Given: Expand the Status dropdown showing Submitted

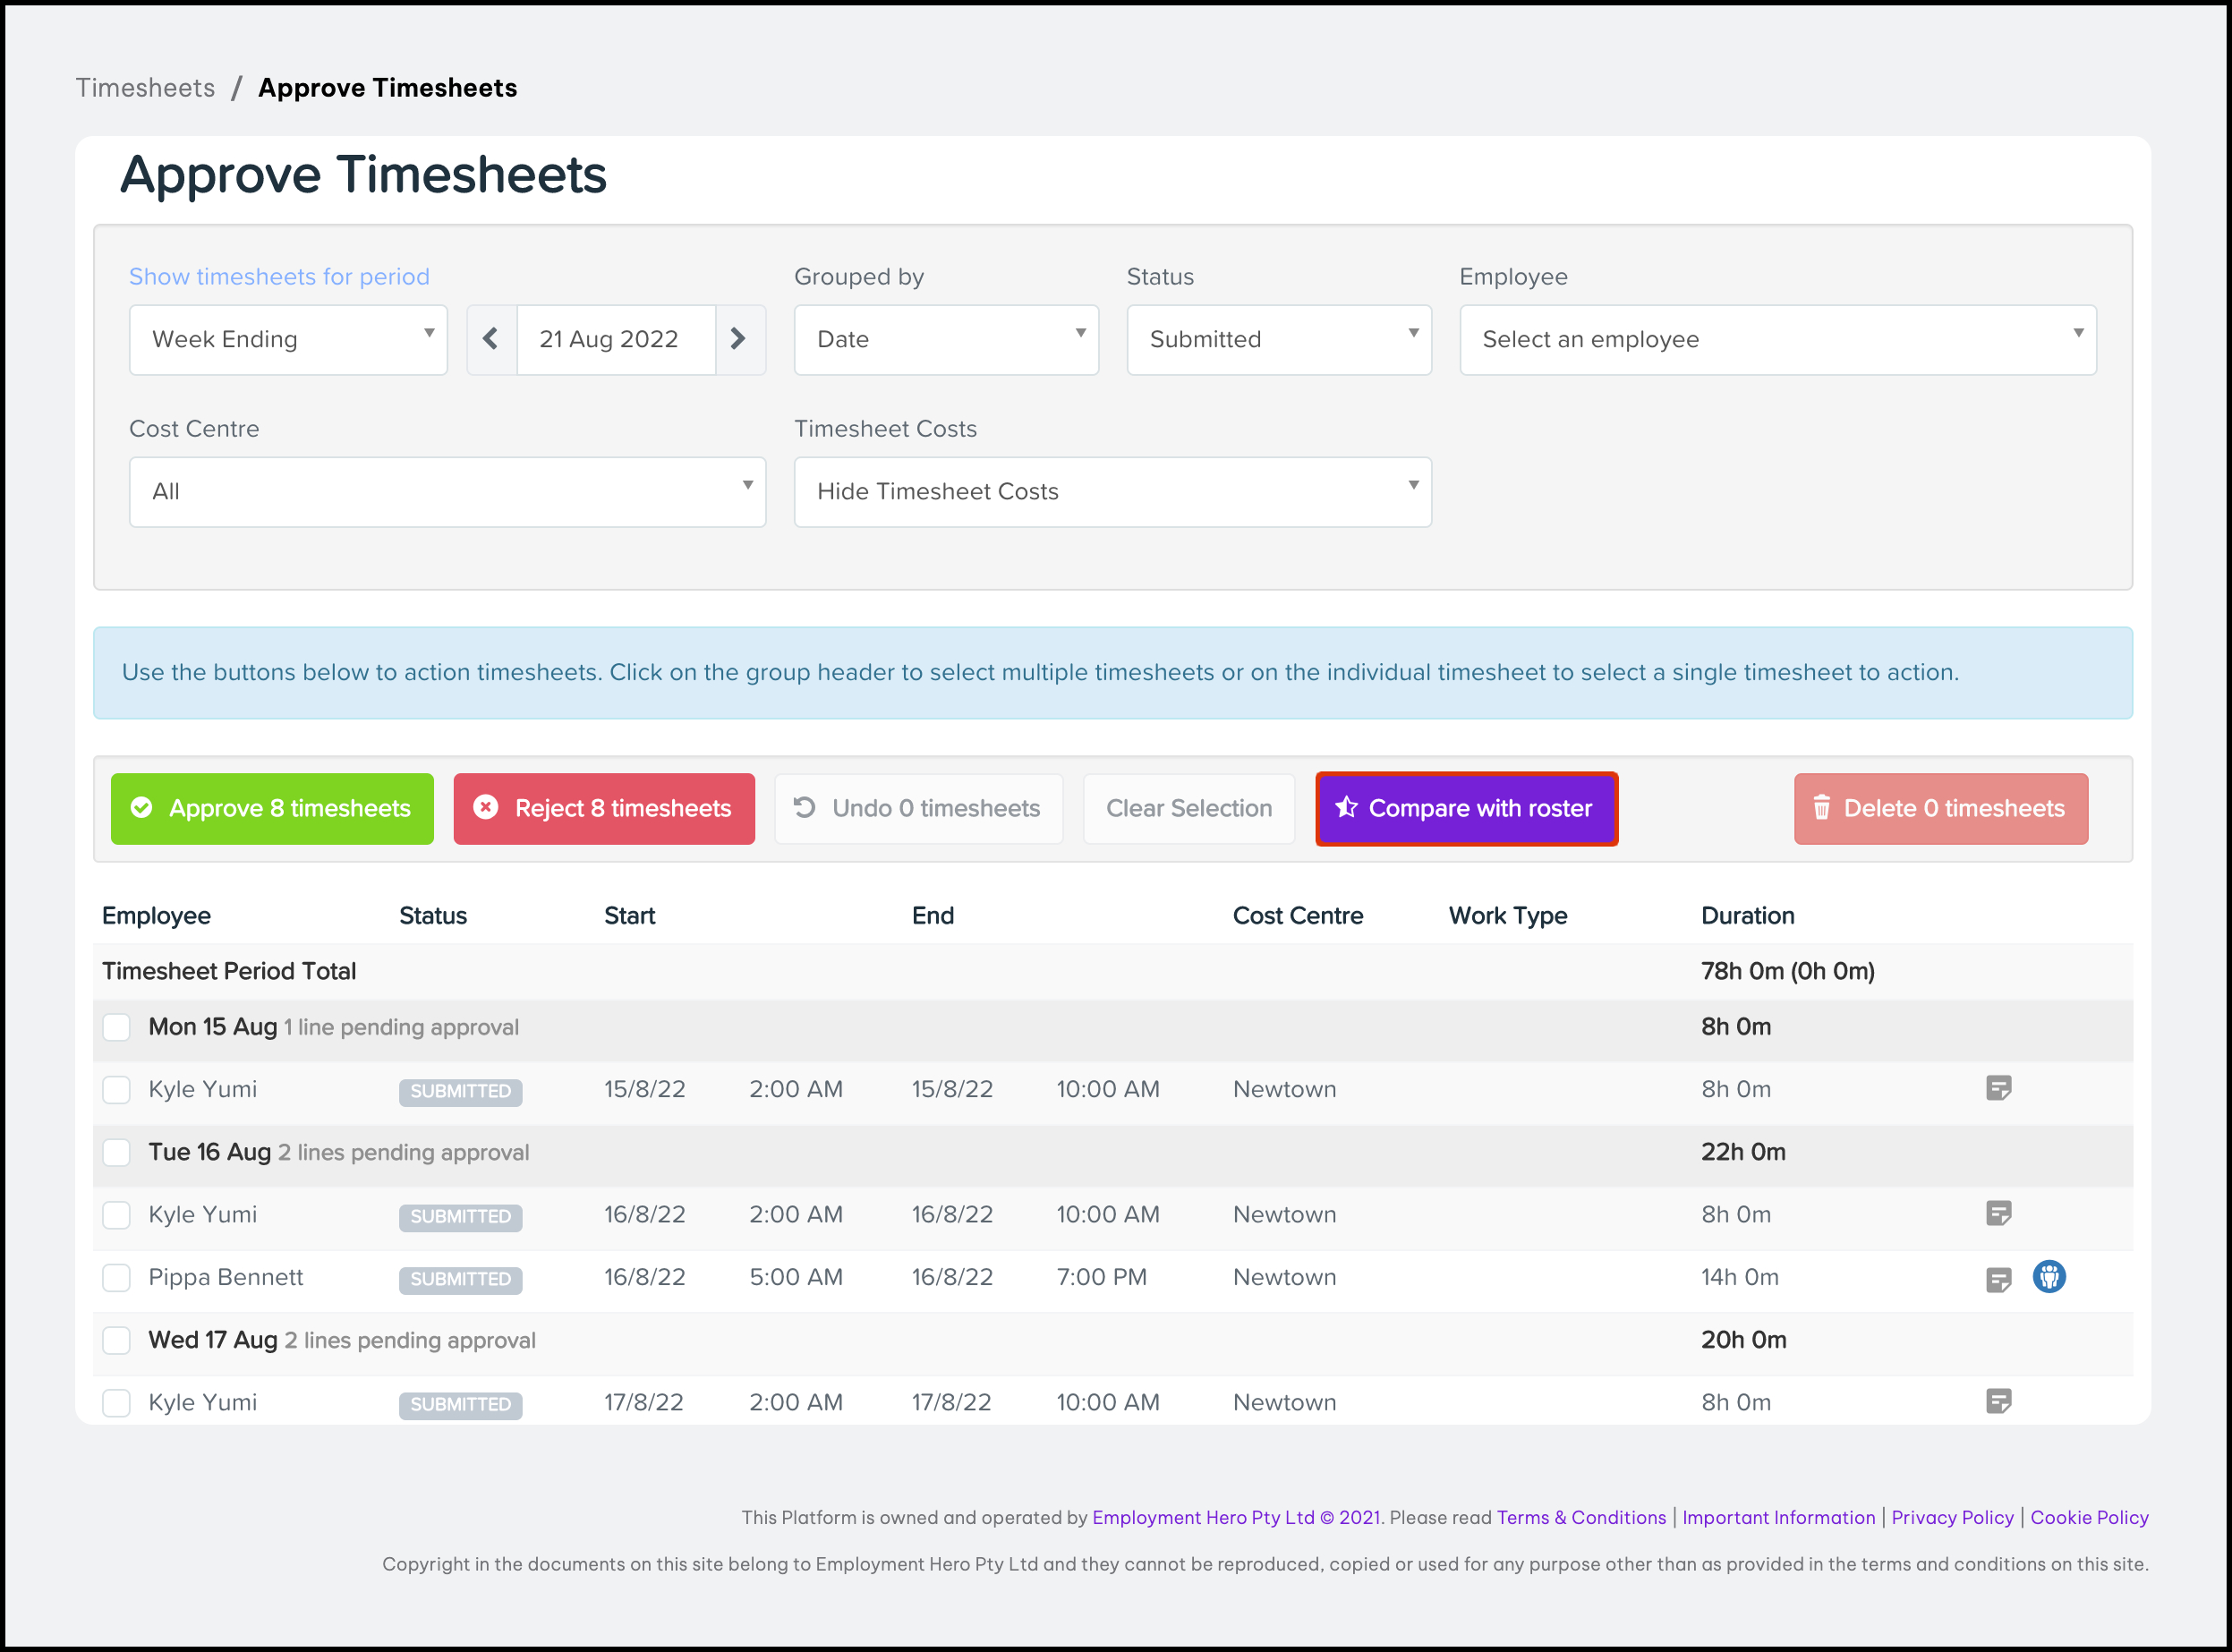Looking at the screenshot, I should pyautogui.click(x=1278, y=339).
